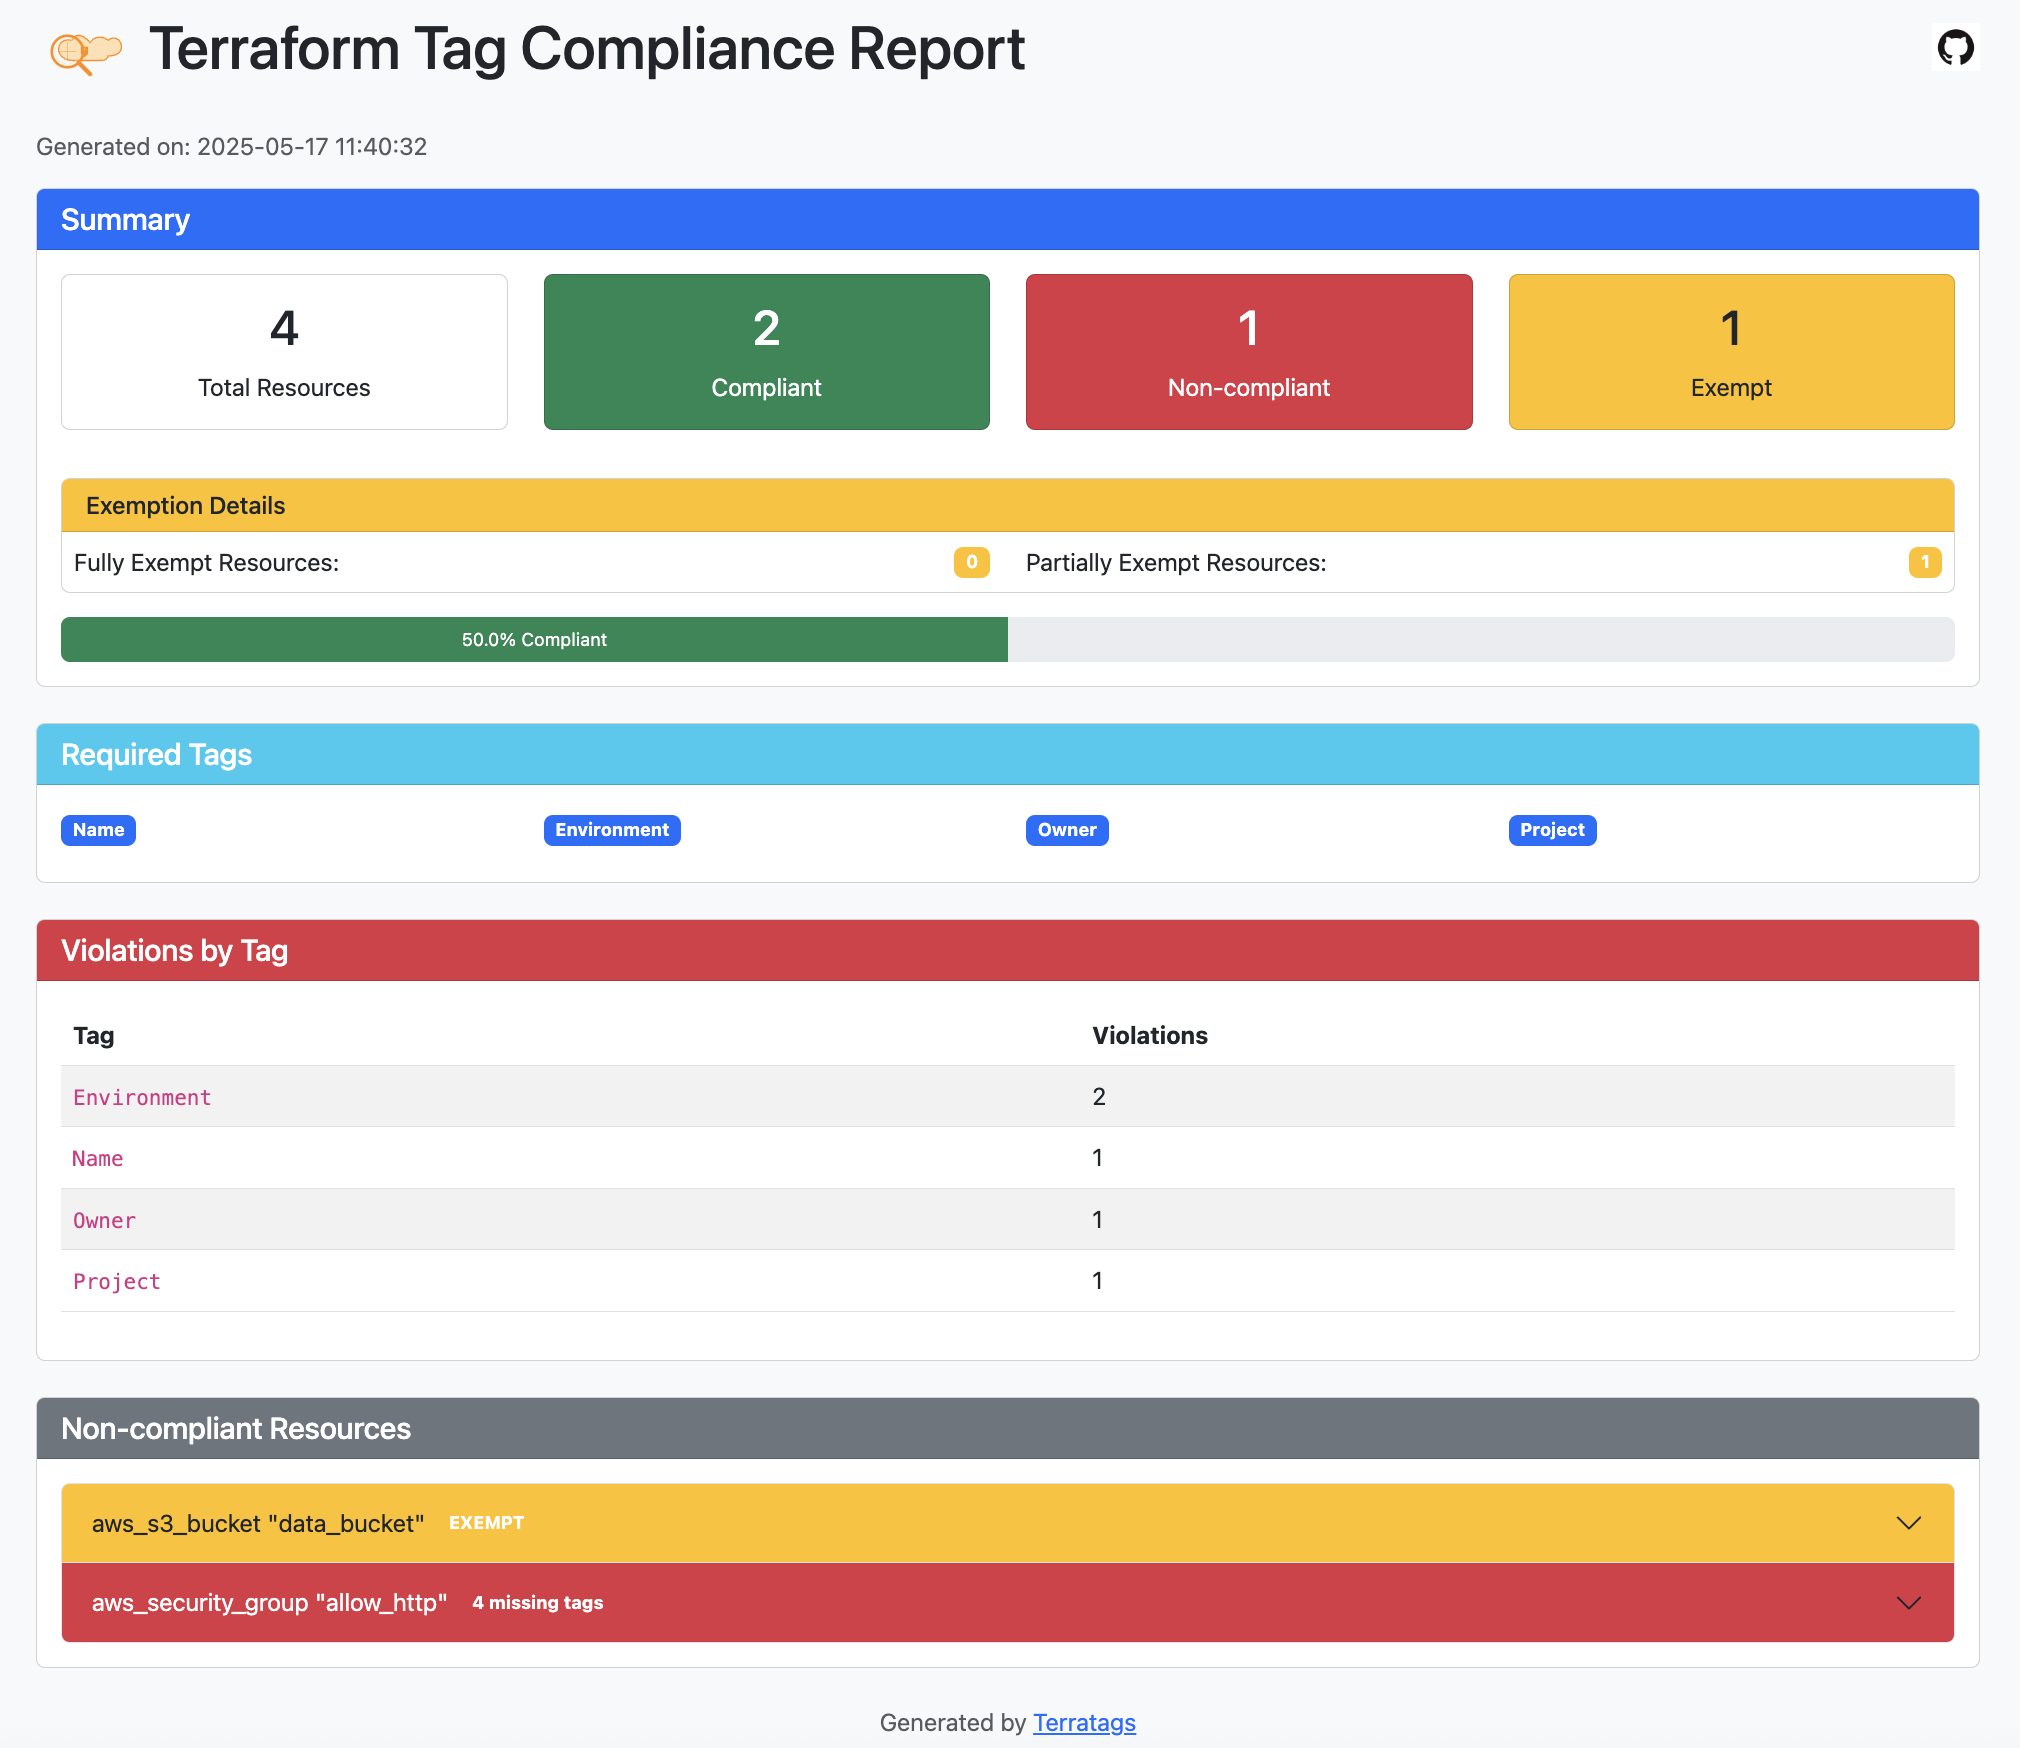The height and width of the screenshot is (1748, 2020).
Task: Open the GitHub repository icon
Action: tap(1955, 47)
